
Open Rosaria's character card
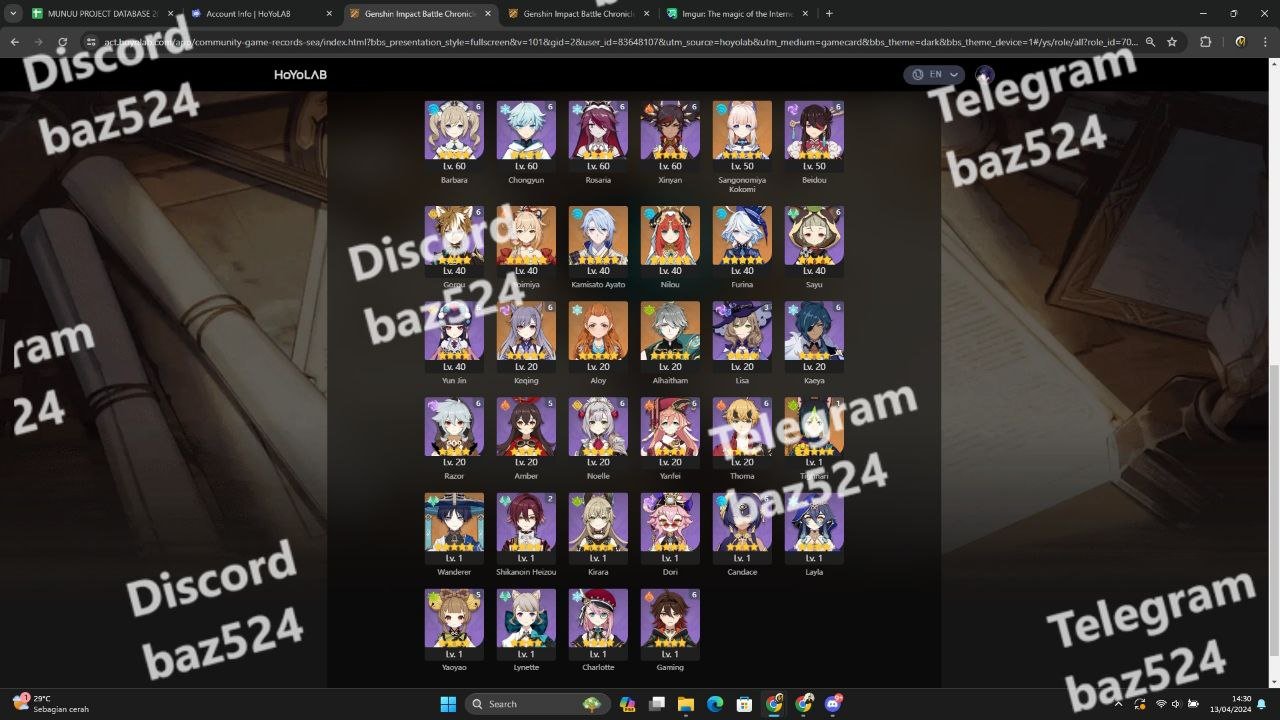pos(598,137)
